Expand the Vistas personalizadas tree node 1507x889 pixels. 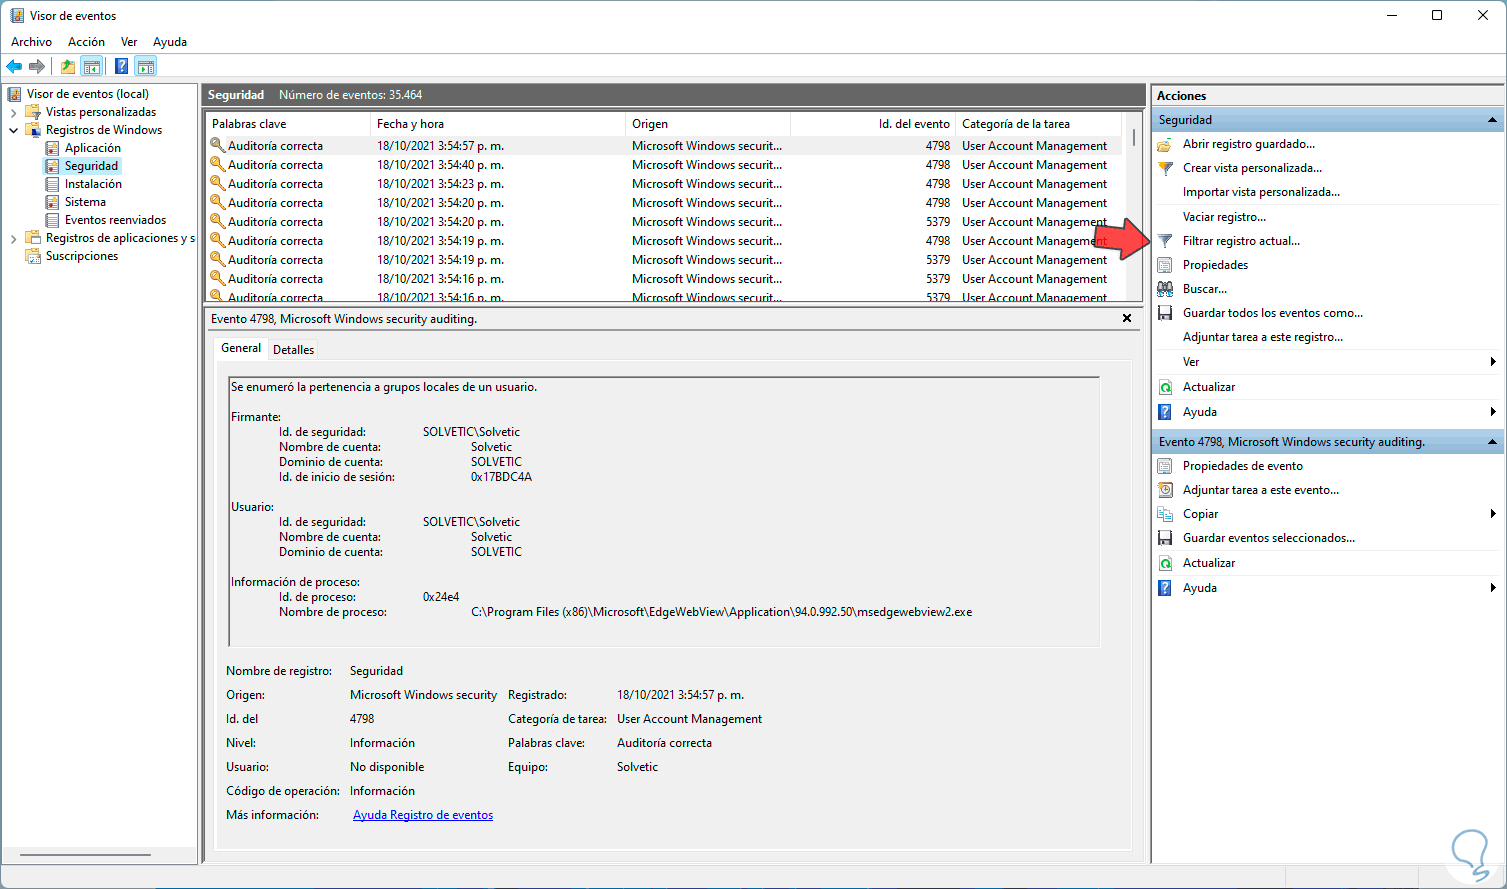tap(13, 112)
